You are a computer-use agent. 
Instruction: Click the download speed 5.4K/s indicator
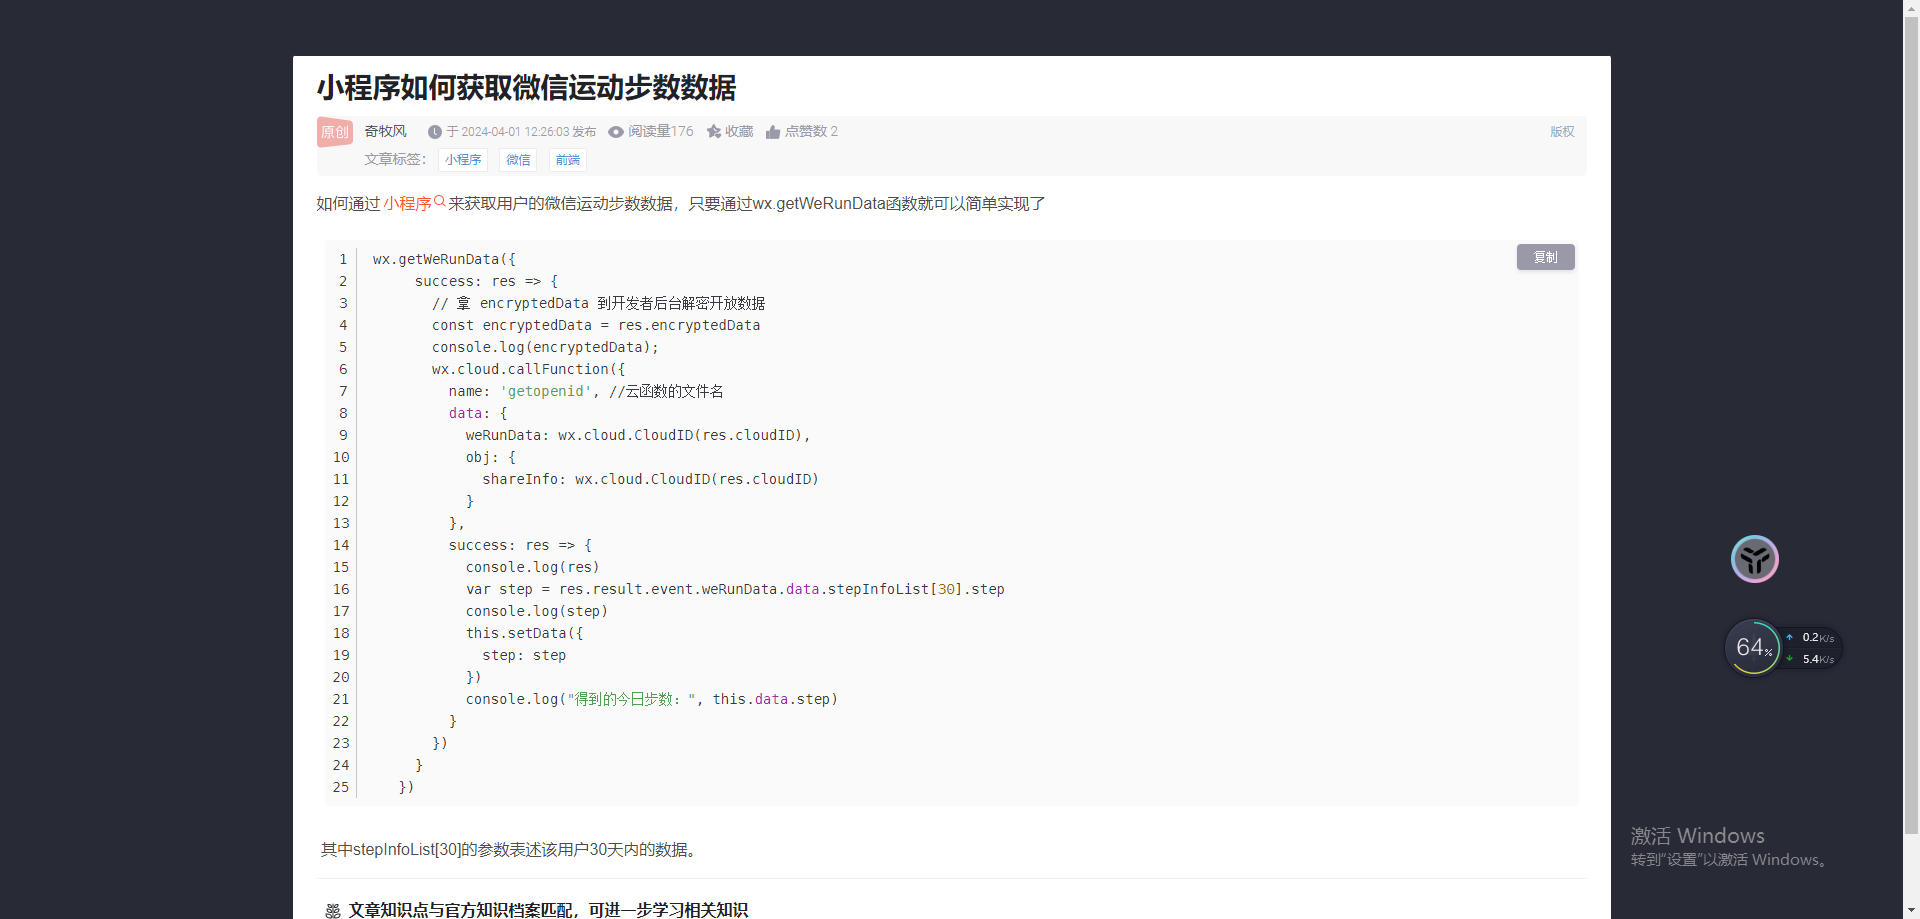tap(1811, 659)
